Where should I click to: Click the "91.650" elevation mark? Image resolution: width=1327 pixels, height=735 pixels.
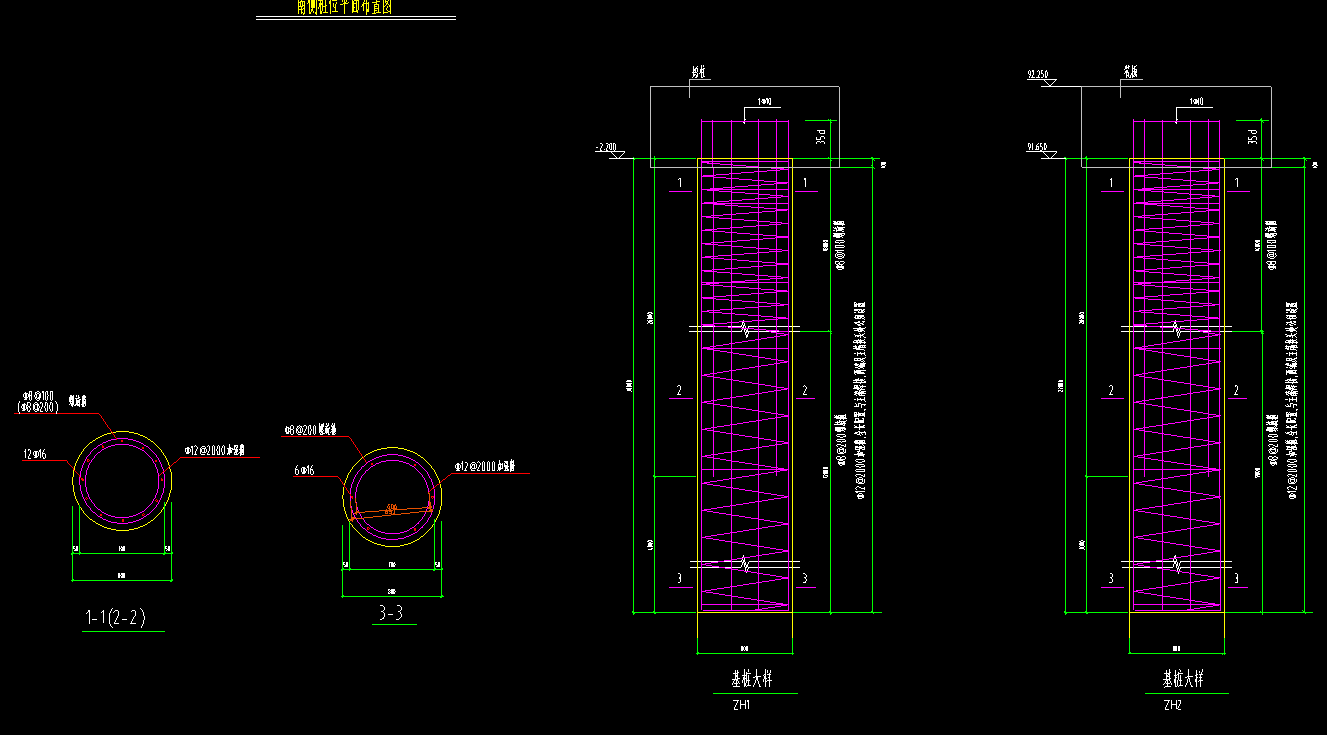(x=1038, y=147)
